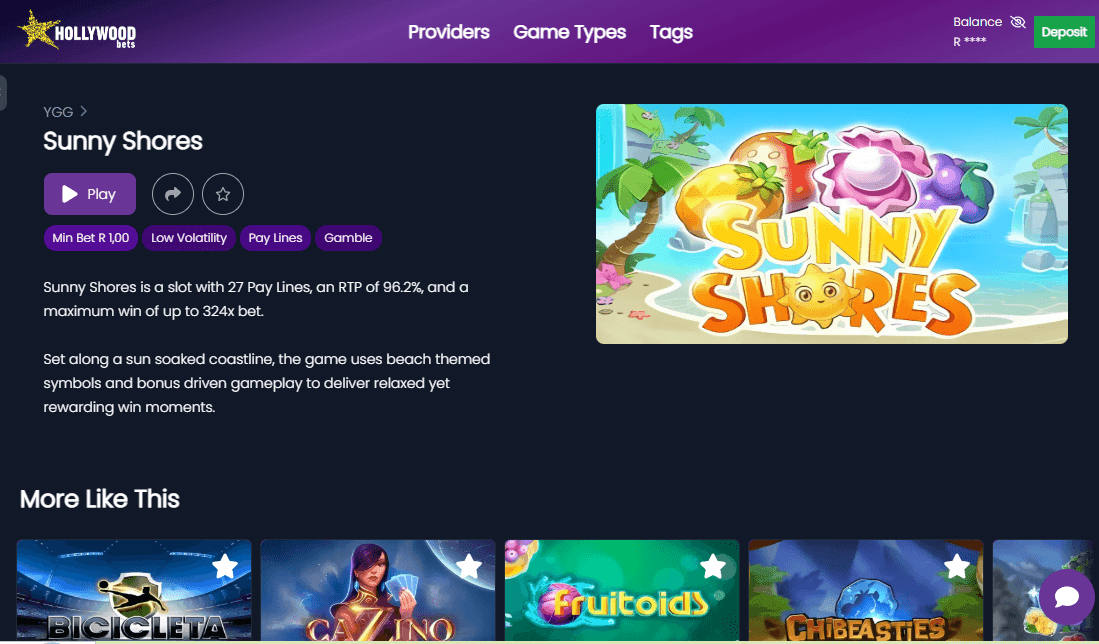Viewport: 1099px width, 644px height.
Task: Select the Gamble tag
Action: click(x=348, y=238)
